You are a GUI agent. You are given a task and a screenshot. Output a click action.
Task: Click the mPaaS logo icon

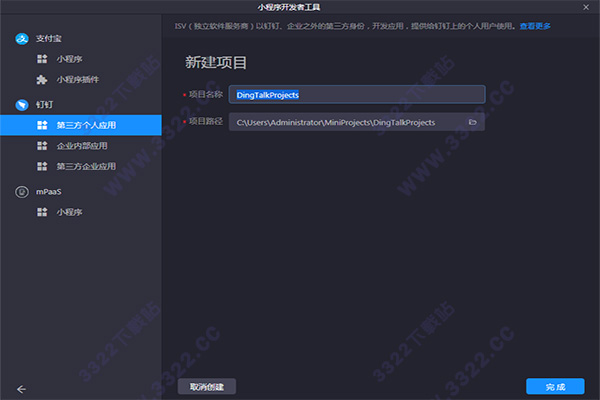[x=22, y=191]
